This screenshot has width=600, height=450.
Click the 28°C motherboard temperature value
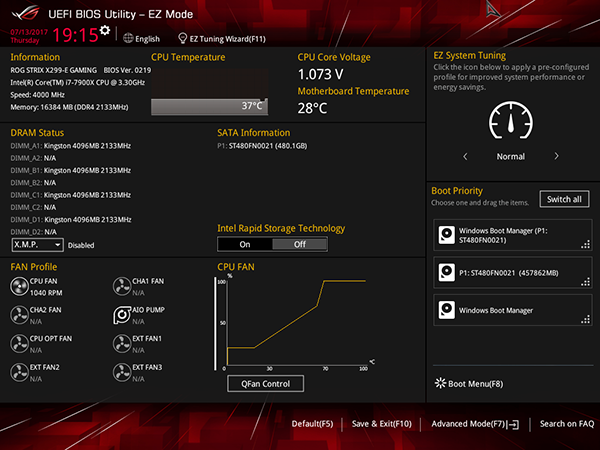312,108
